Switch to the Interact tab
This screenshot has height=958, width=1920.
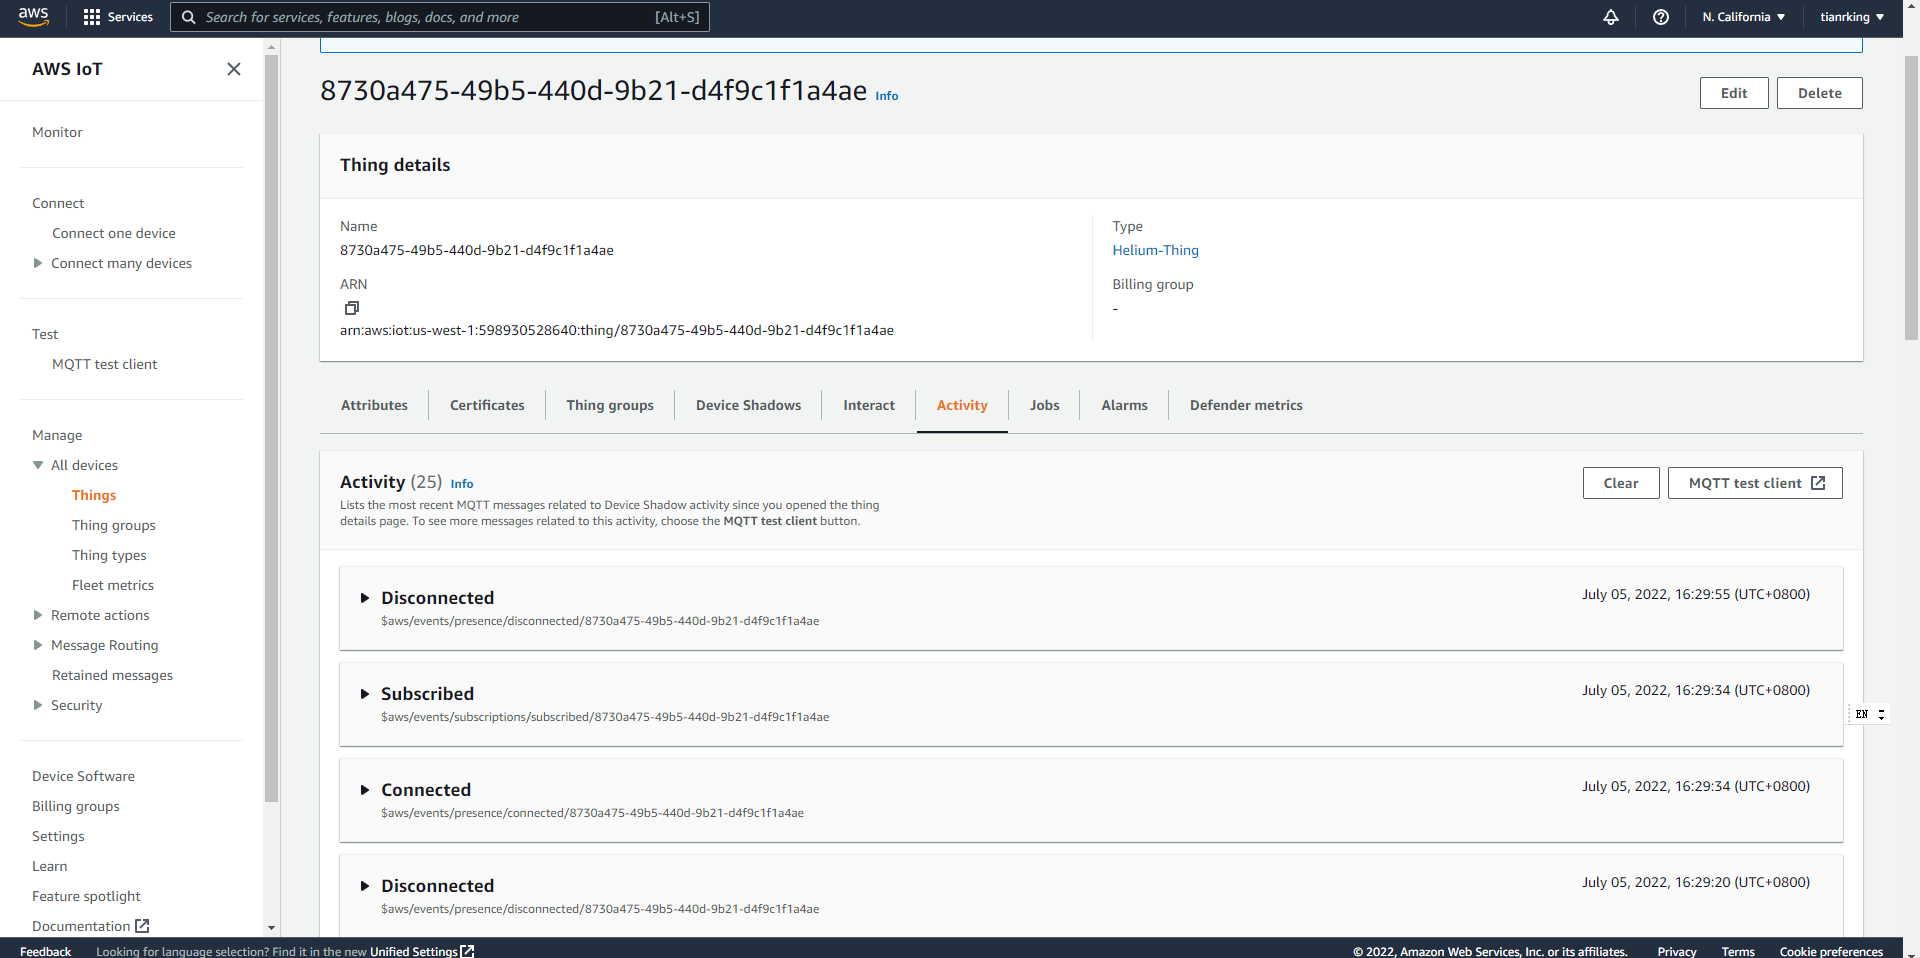click(x=869, y=405)
